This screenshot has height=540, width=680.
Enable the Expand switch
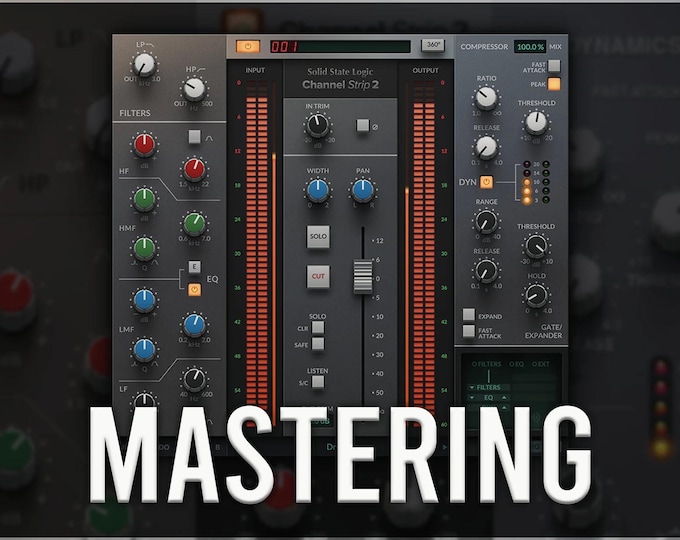(x=468, y=314)
